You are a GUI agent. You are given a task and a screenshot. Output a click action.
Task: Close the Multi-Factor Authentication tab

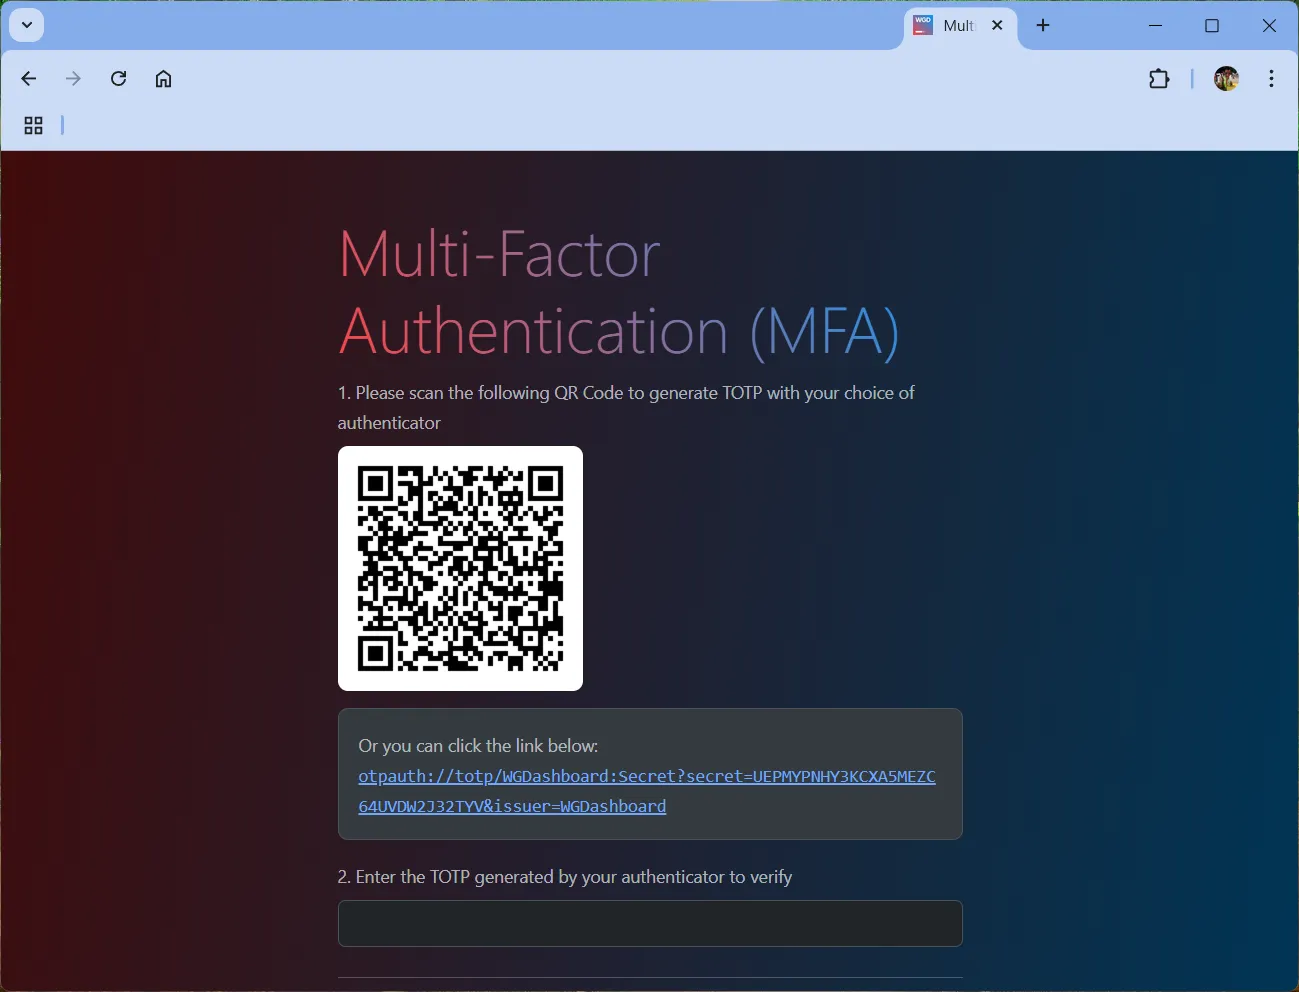pyautogui.click(x=997, y=26)
